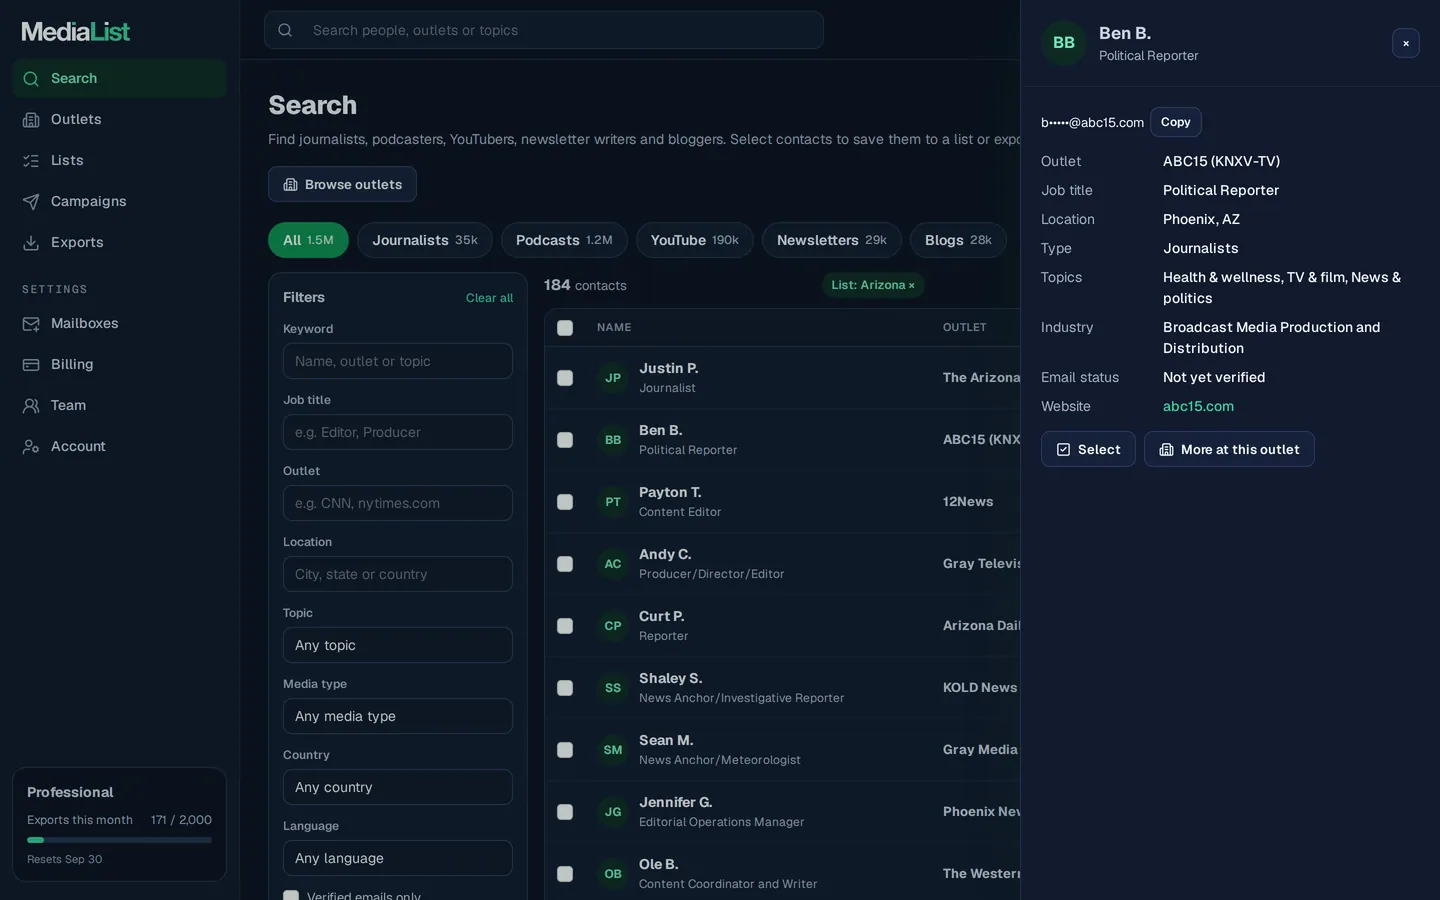Check the box for Andy C.
1440x900 pixels.
[565, 564]
